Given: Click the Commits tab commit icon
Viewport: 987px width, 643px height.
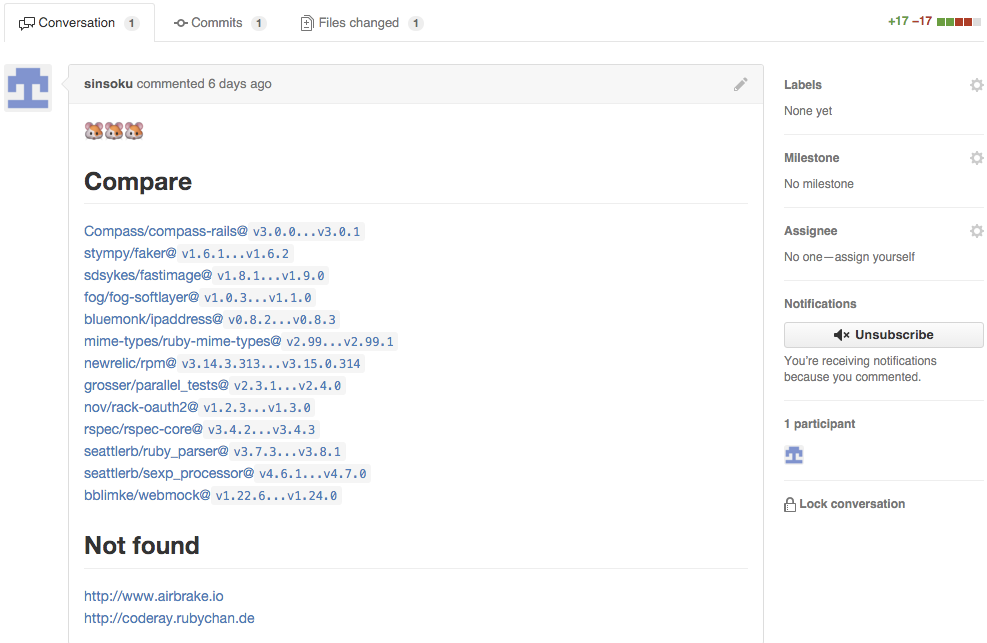Looking at the screenshot, I should (x=181, y=23).
